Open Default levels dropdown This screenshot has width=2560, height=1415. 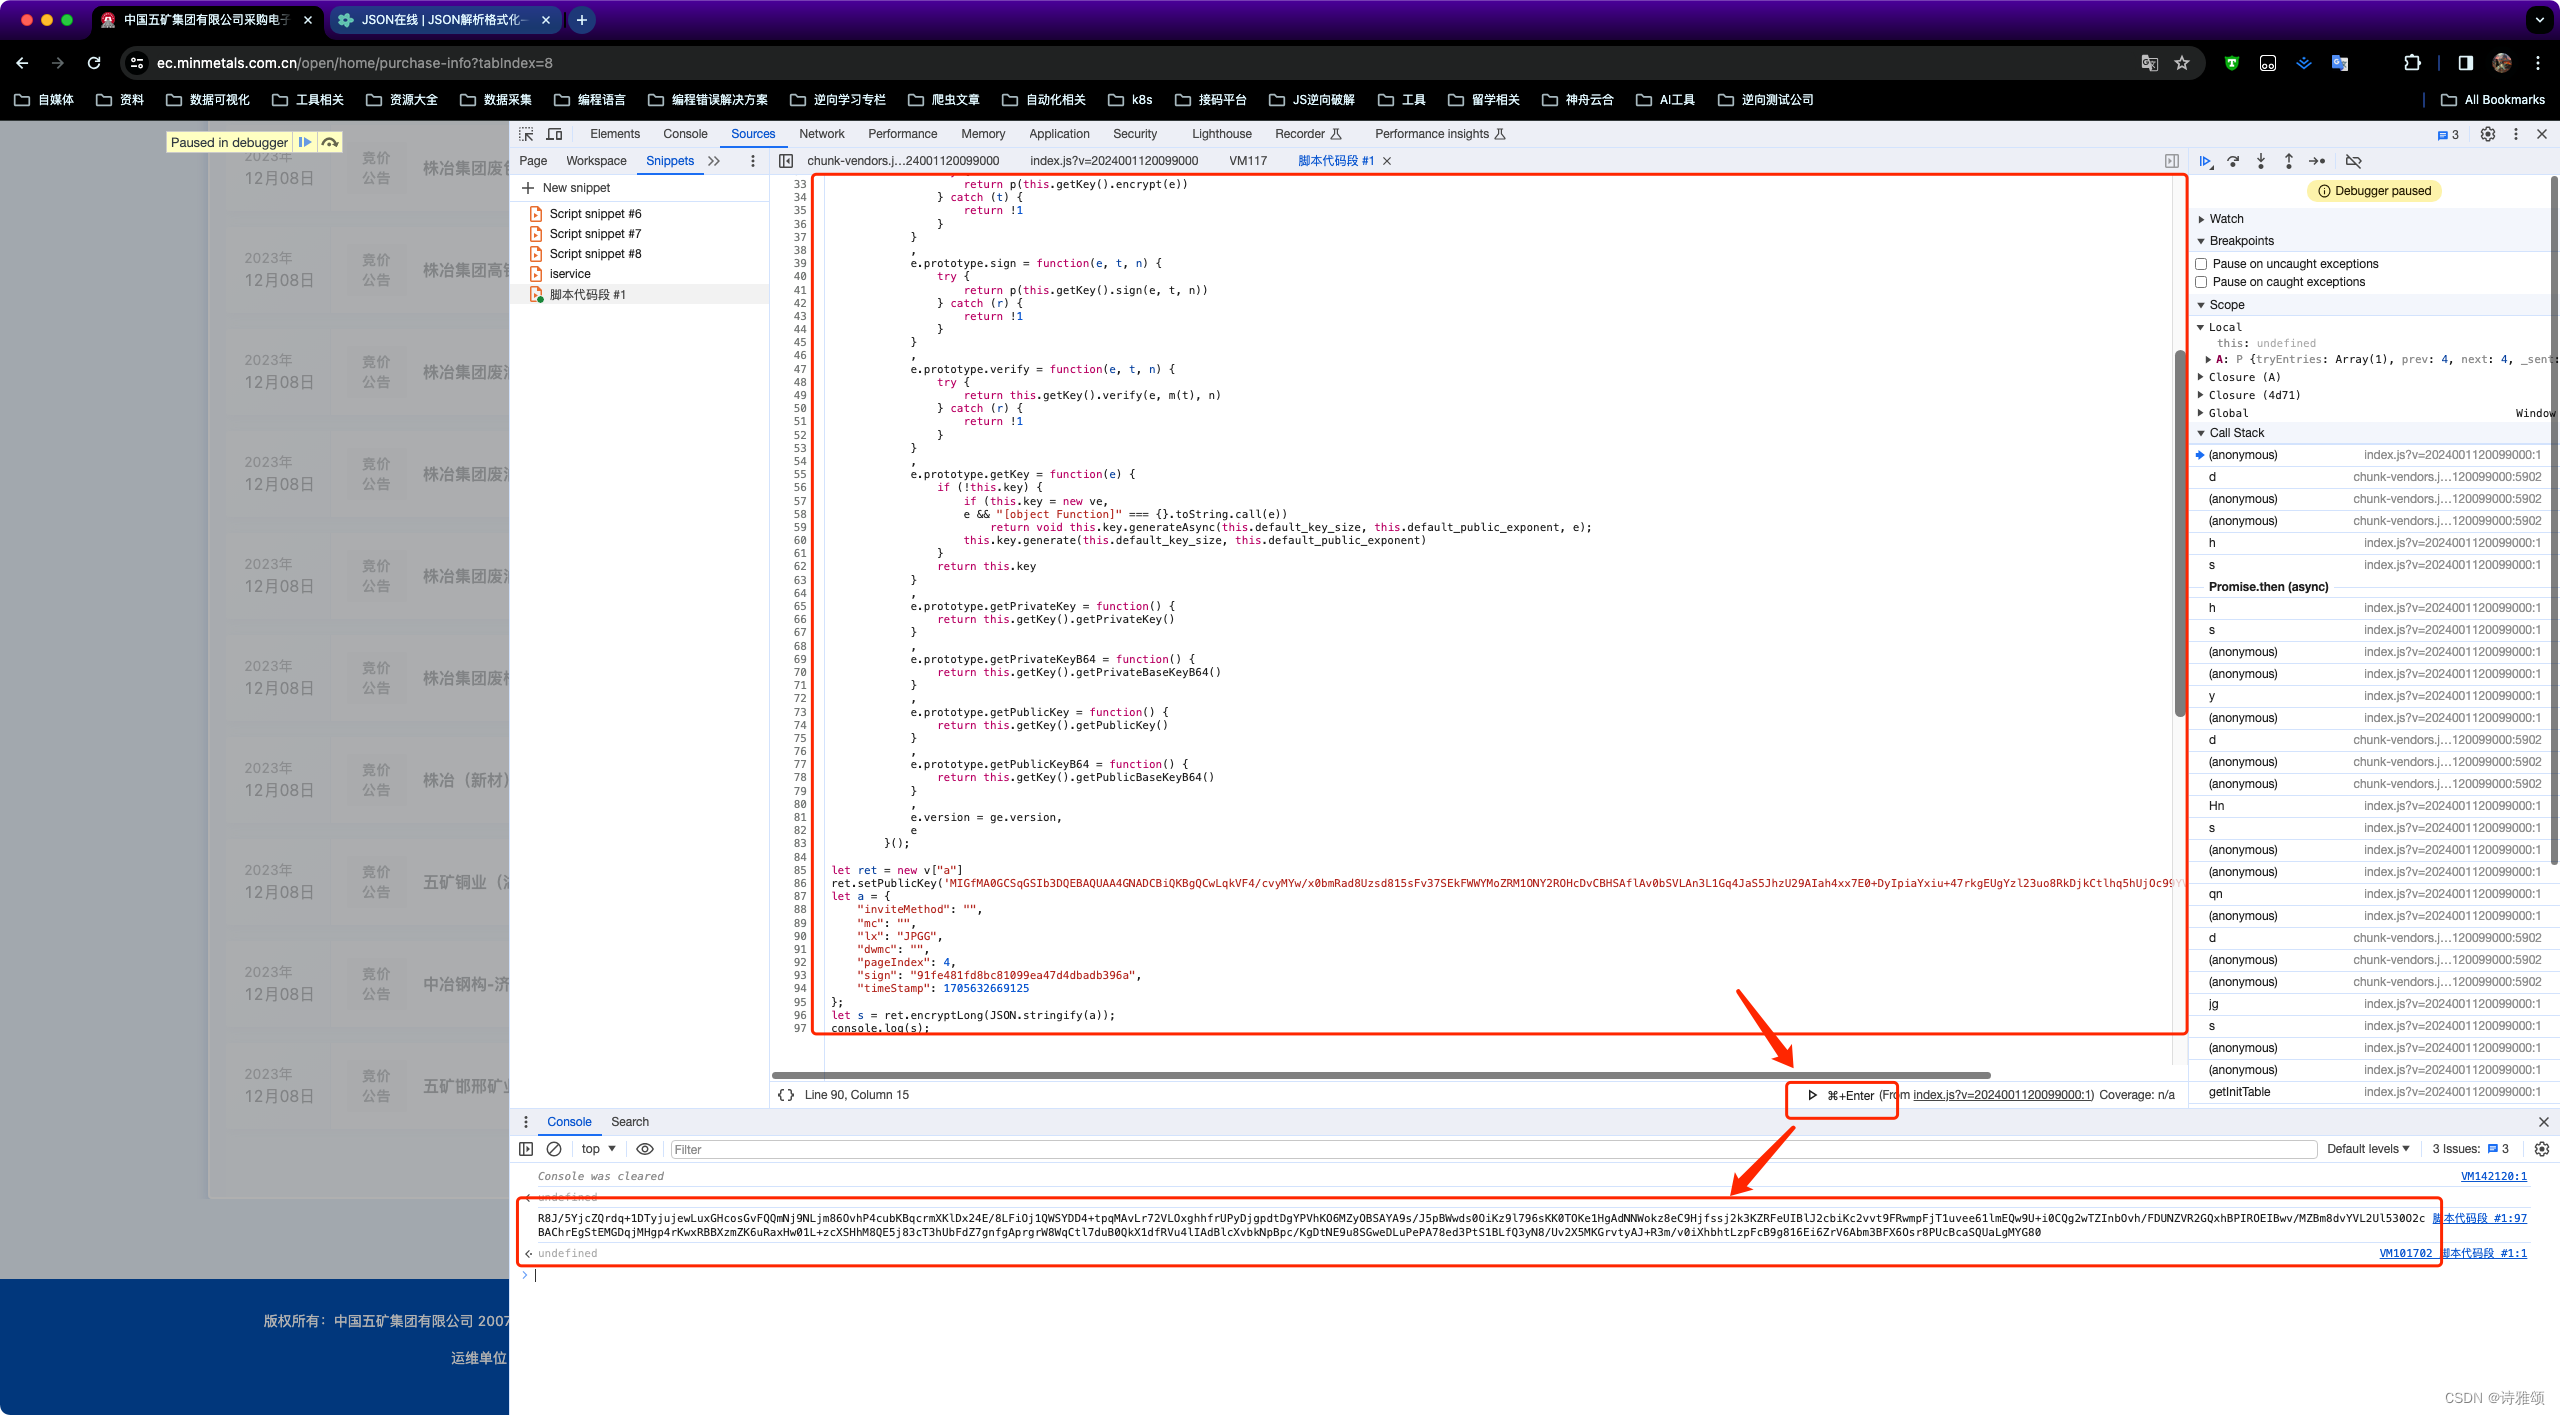click(2368, 1149)
